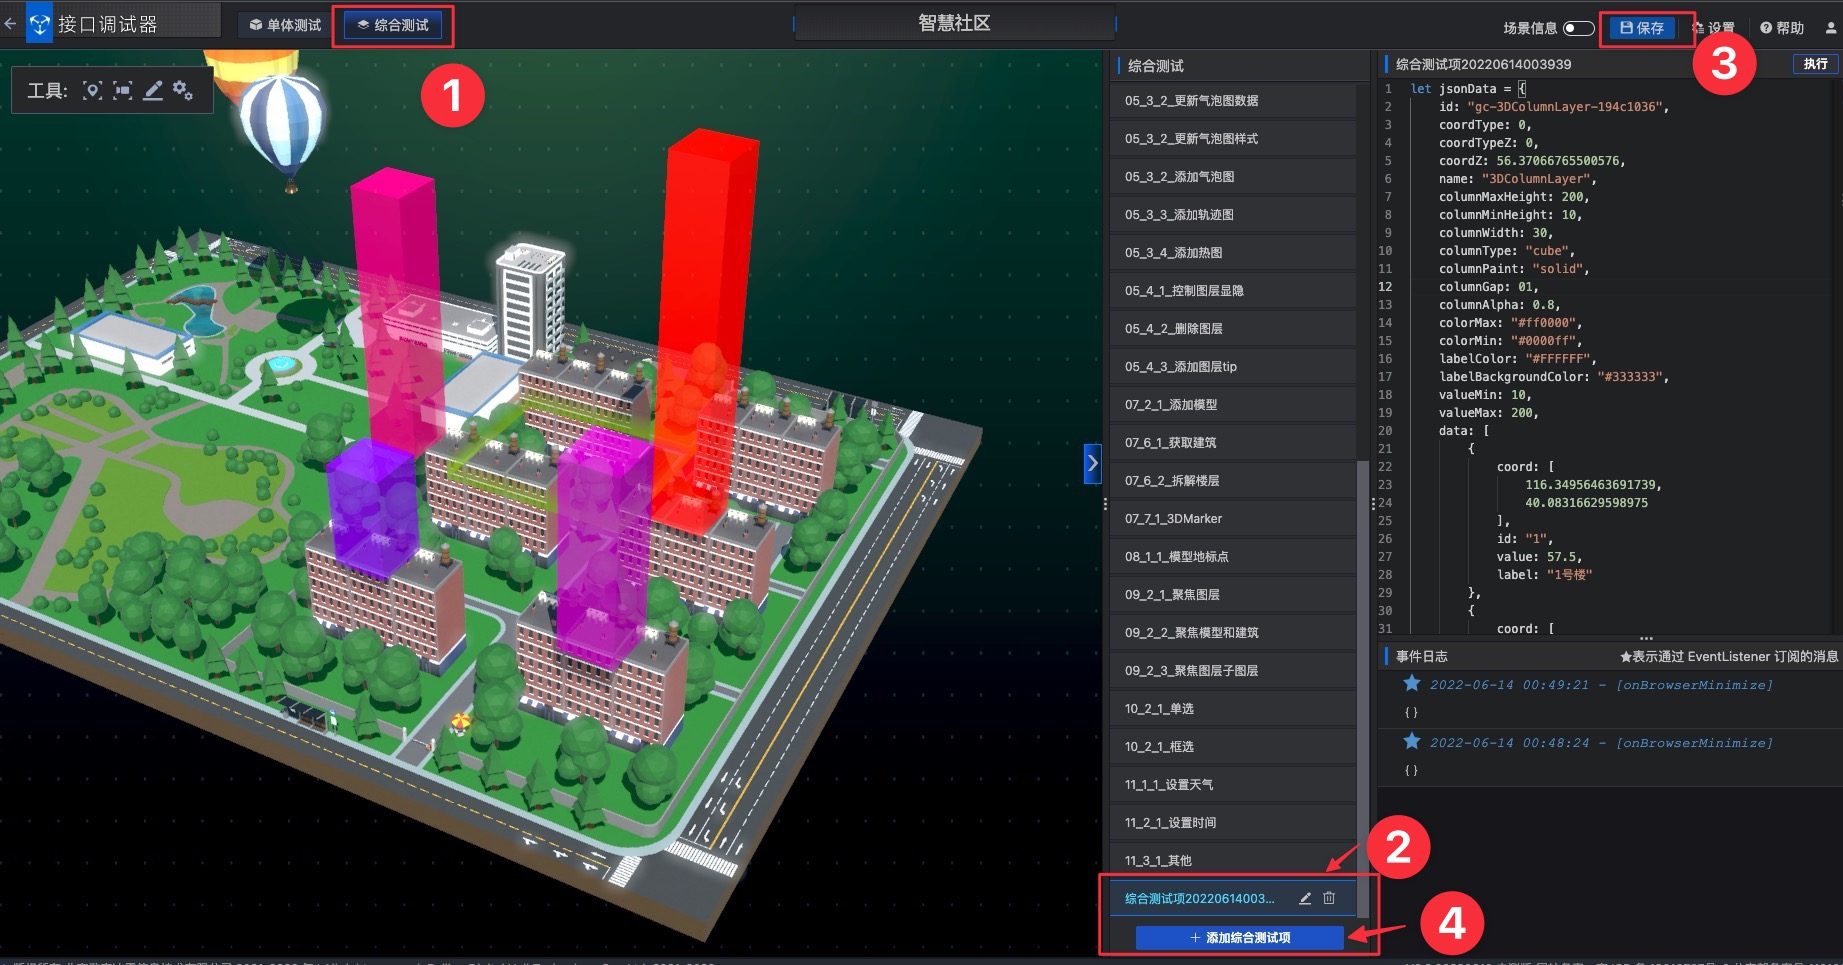Open the 设置 settings menu
The height and width of the screenshot is (965, 1843).
tap(1715, 28)
